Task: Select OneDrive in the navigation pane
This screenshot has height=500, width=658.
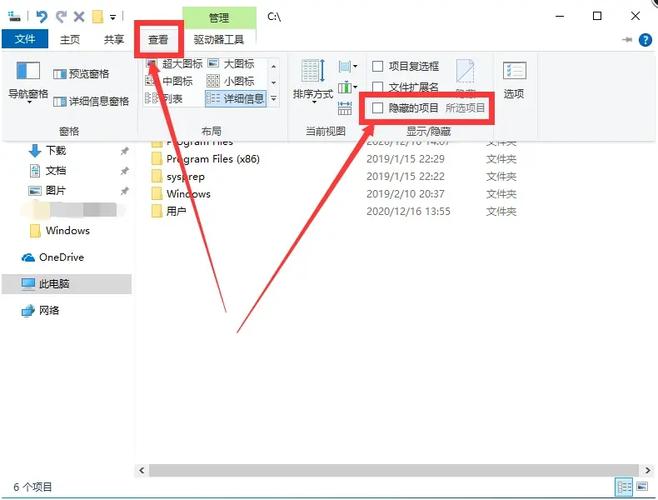Action: coord(53,257)
